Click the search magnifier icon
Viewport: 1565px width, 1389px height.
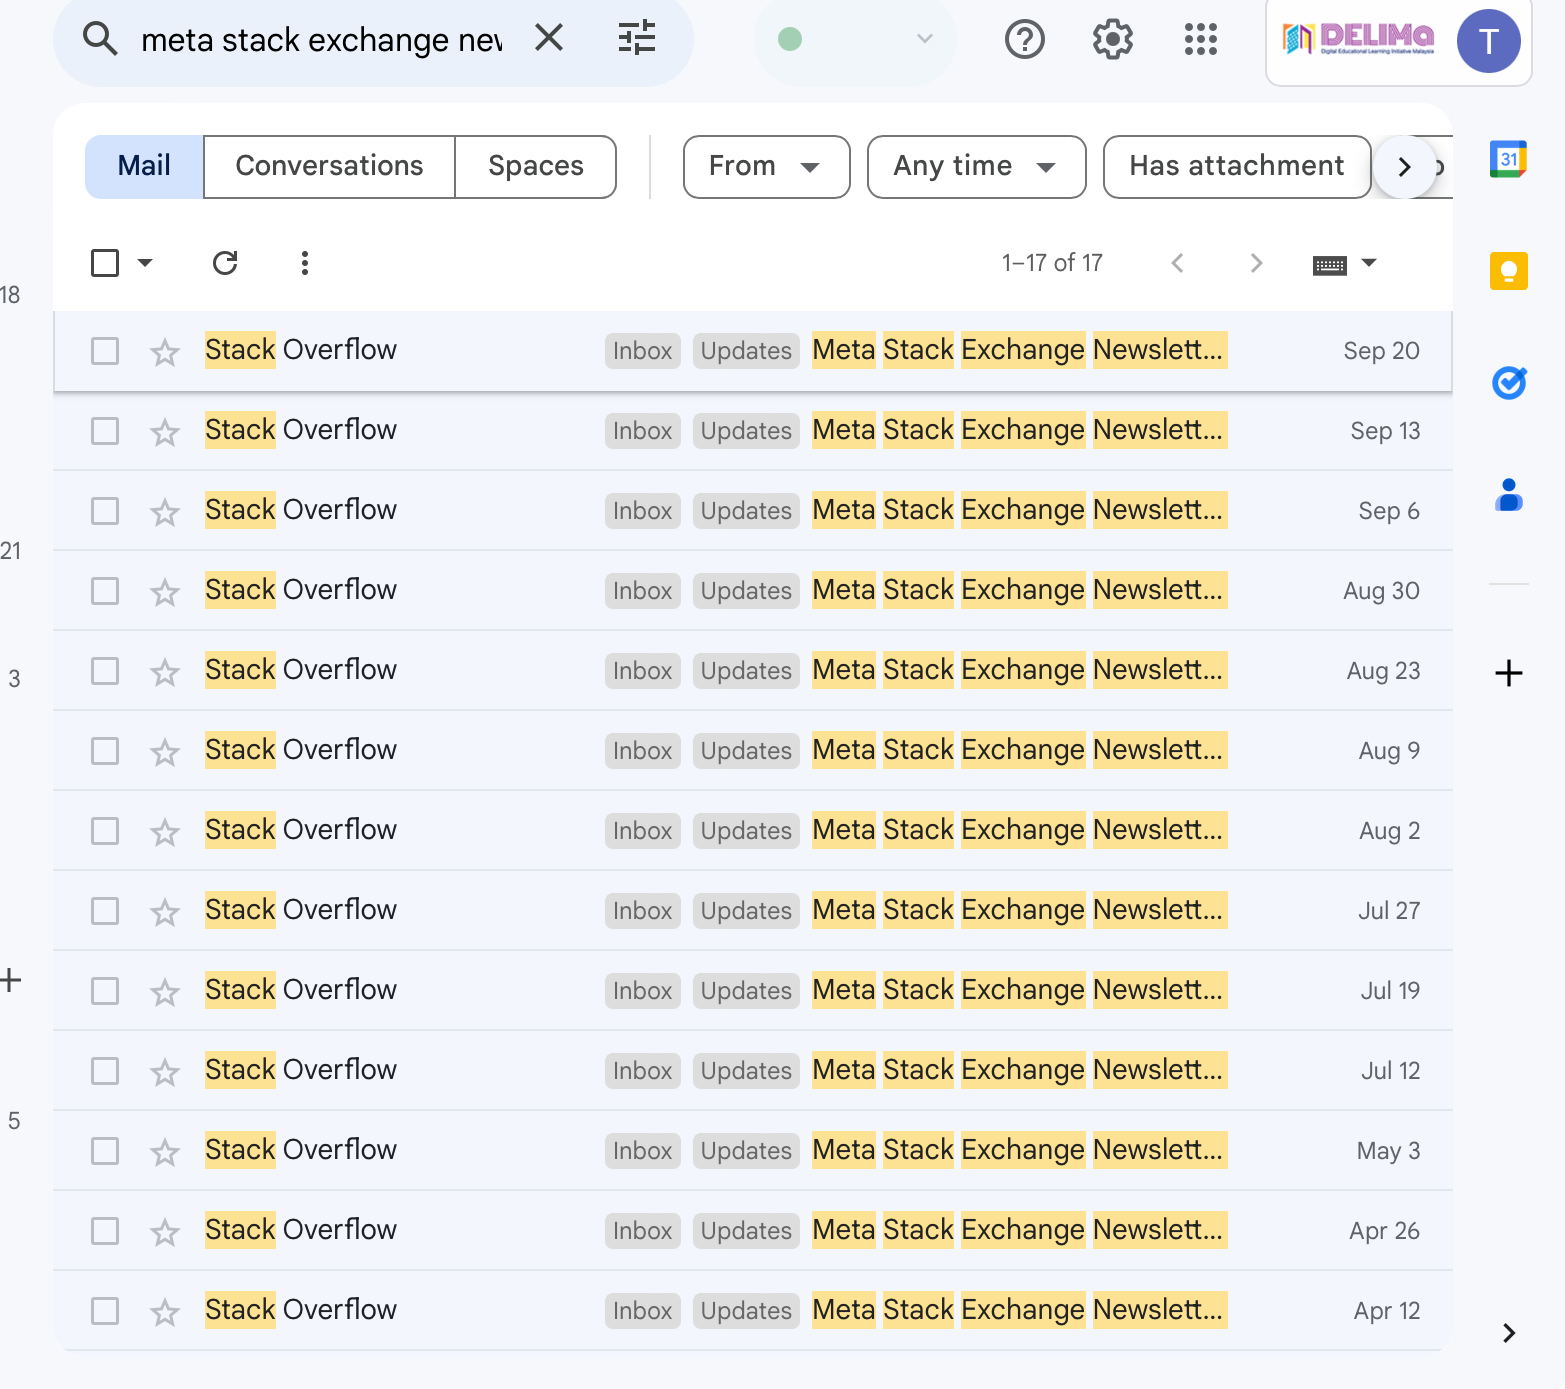pyautogui.click(x=100, y=39)
